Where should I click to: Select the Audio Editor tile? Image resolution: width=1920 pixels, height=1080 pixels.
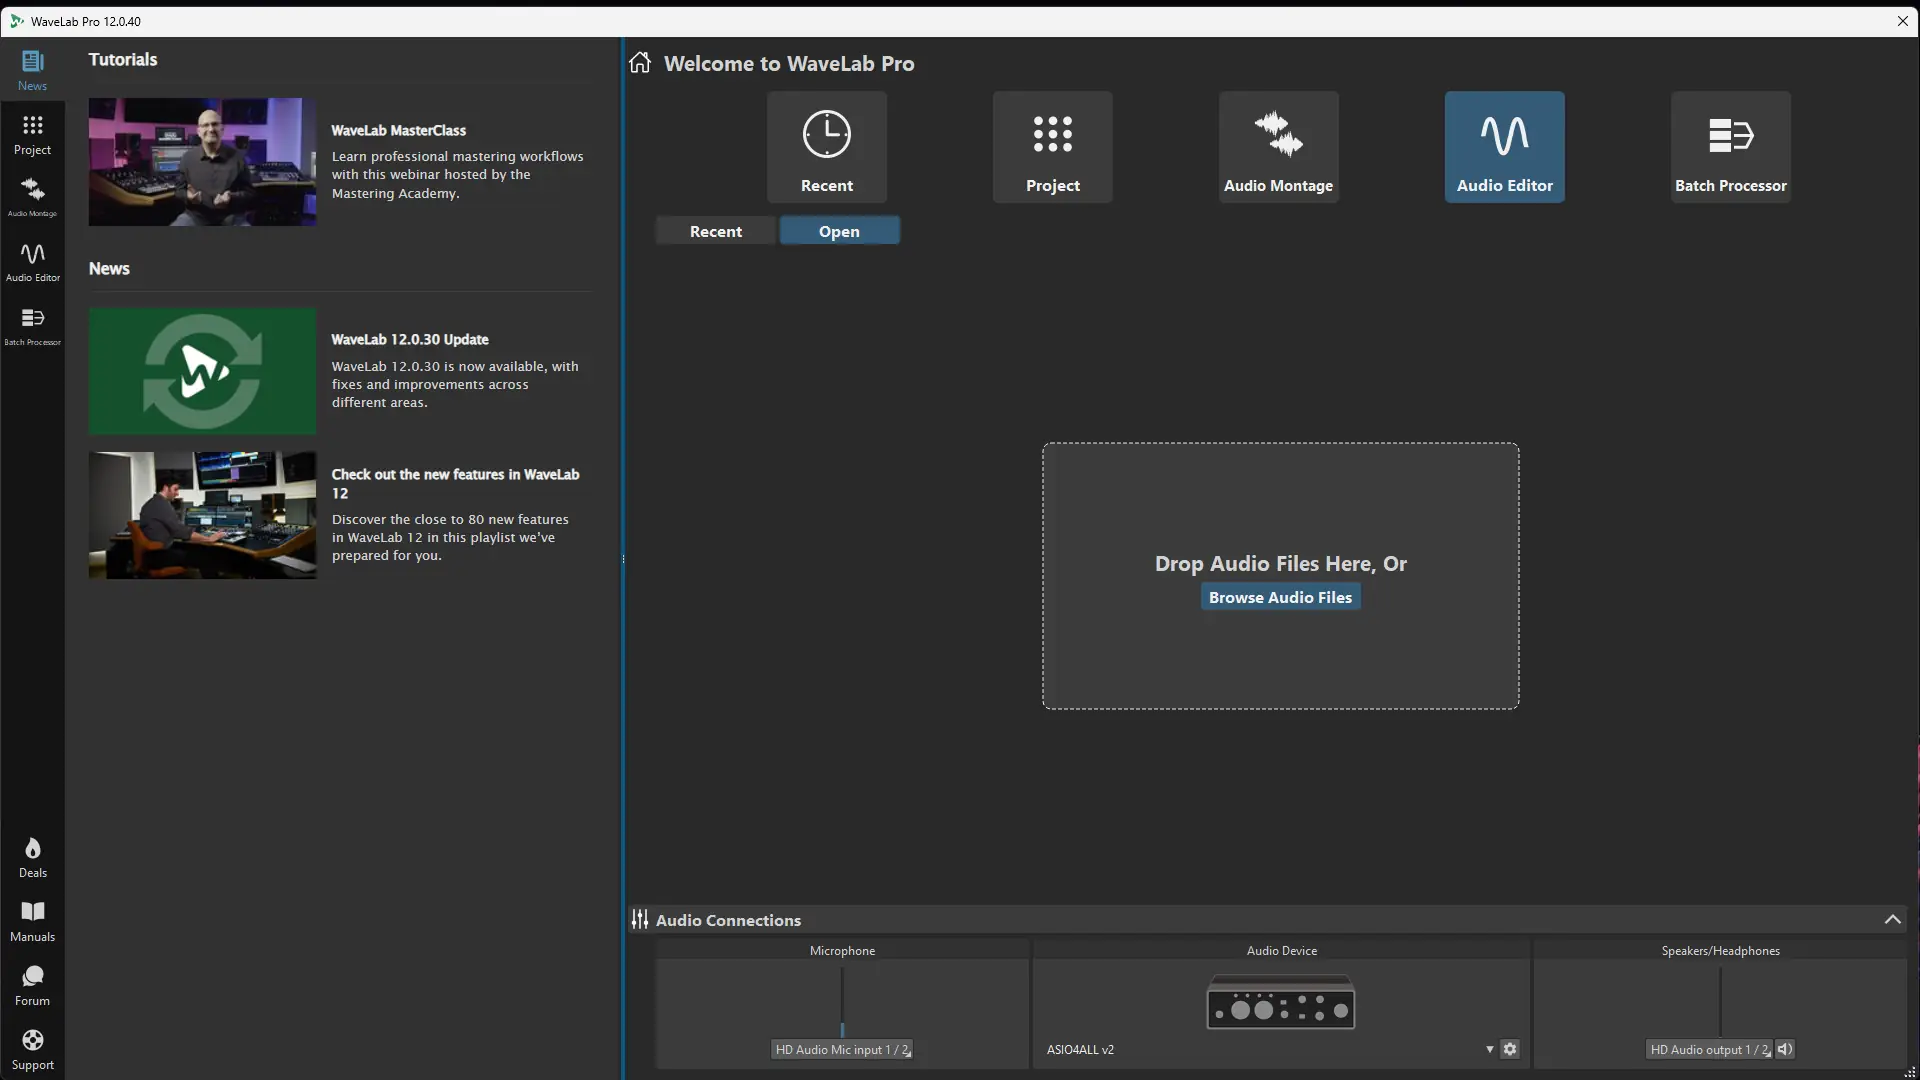coord(1504,147)
